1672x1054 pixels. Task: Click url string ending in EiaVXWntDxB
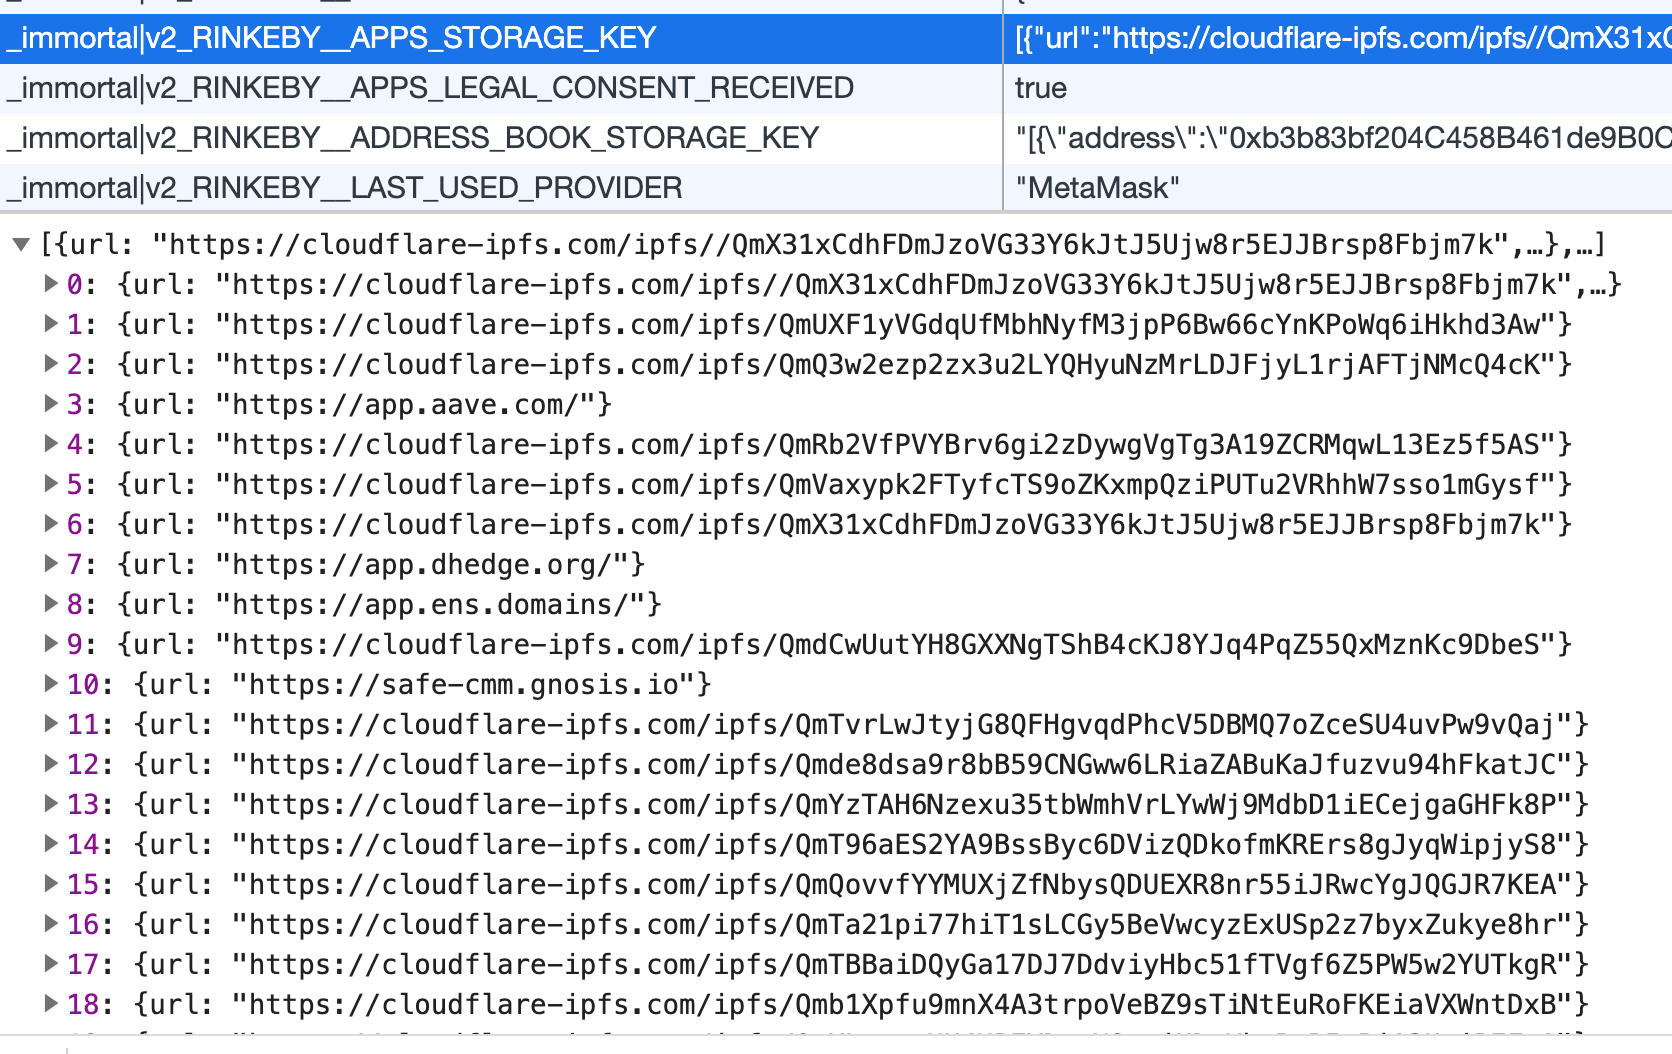pyautogui.click(x=903, y=1004)
